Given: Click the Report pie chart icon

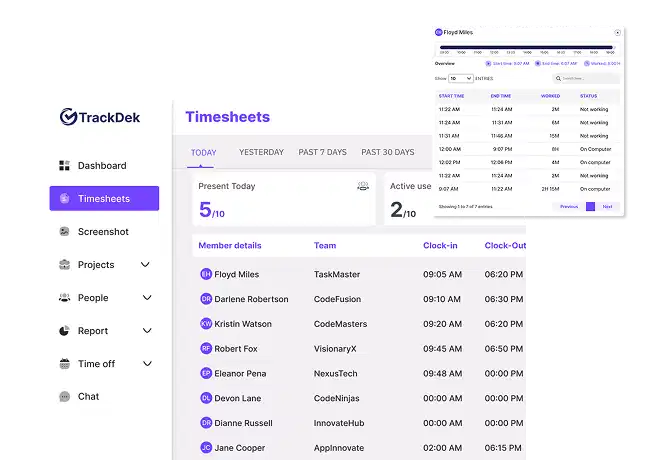Looking at the screenshot, I should [x=64, y=331].
